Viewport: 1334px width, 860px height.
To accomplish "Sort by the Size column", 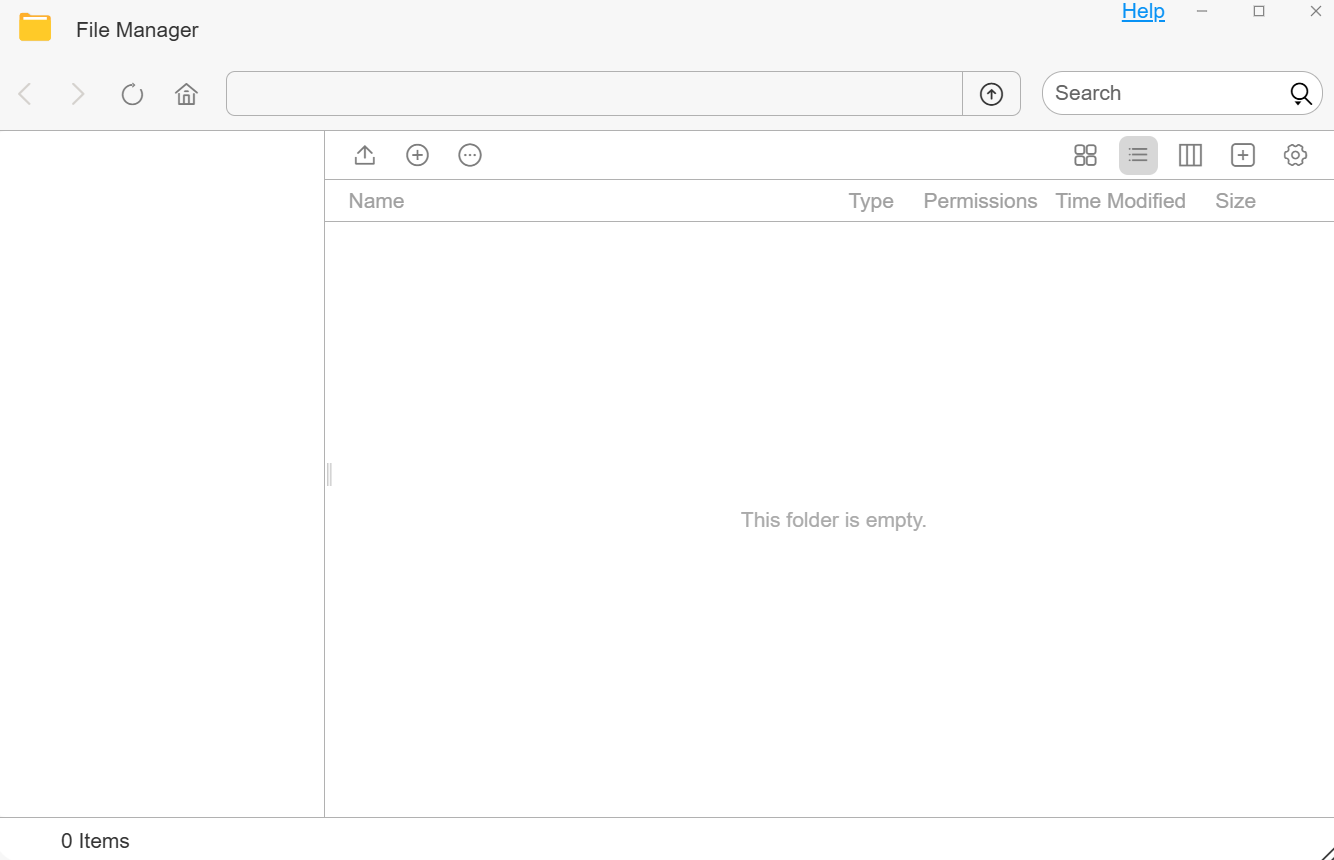I will pyautogui.click(x=1235, y=201).
